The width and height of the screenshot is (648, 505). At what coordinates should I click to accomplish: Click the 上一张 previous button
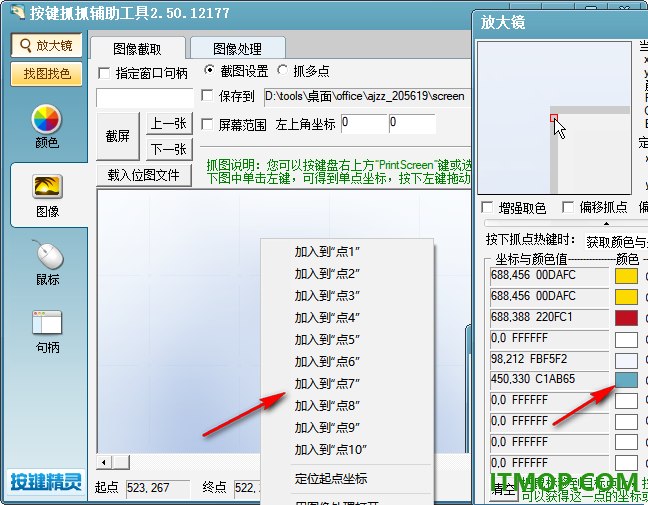pyautogui.click(x=169, y=123)
